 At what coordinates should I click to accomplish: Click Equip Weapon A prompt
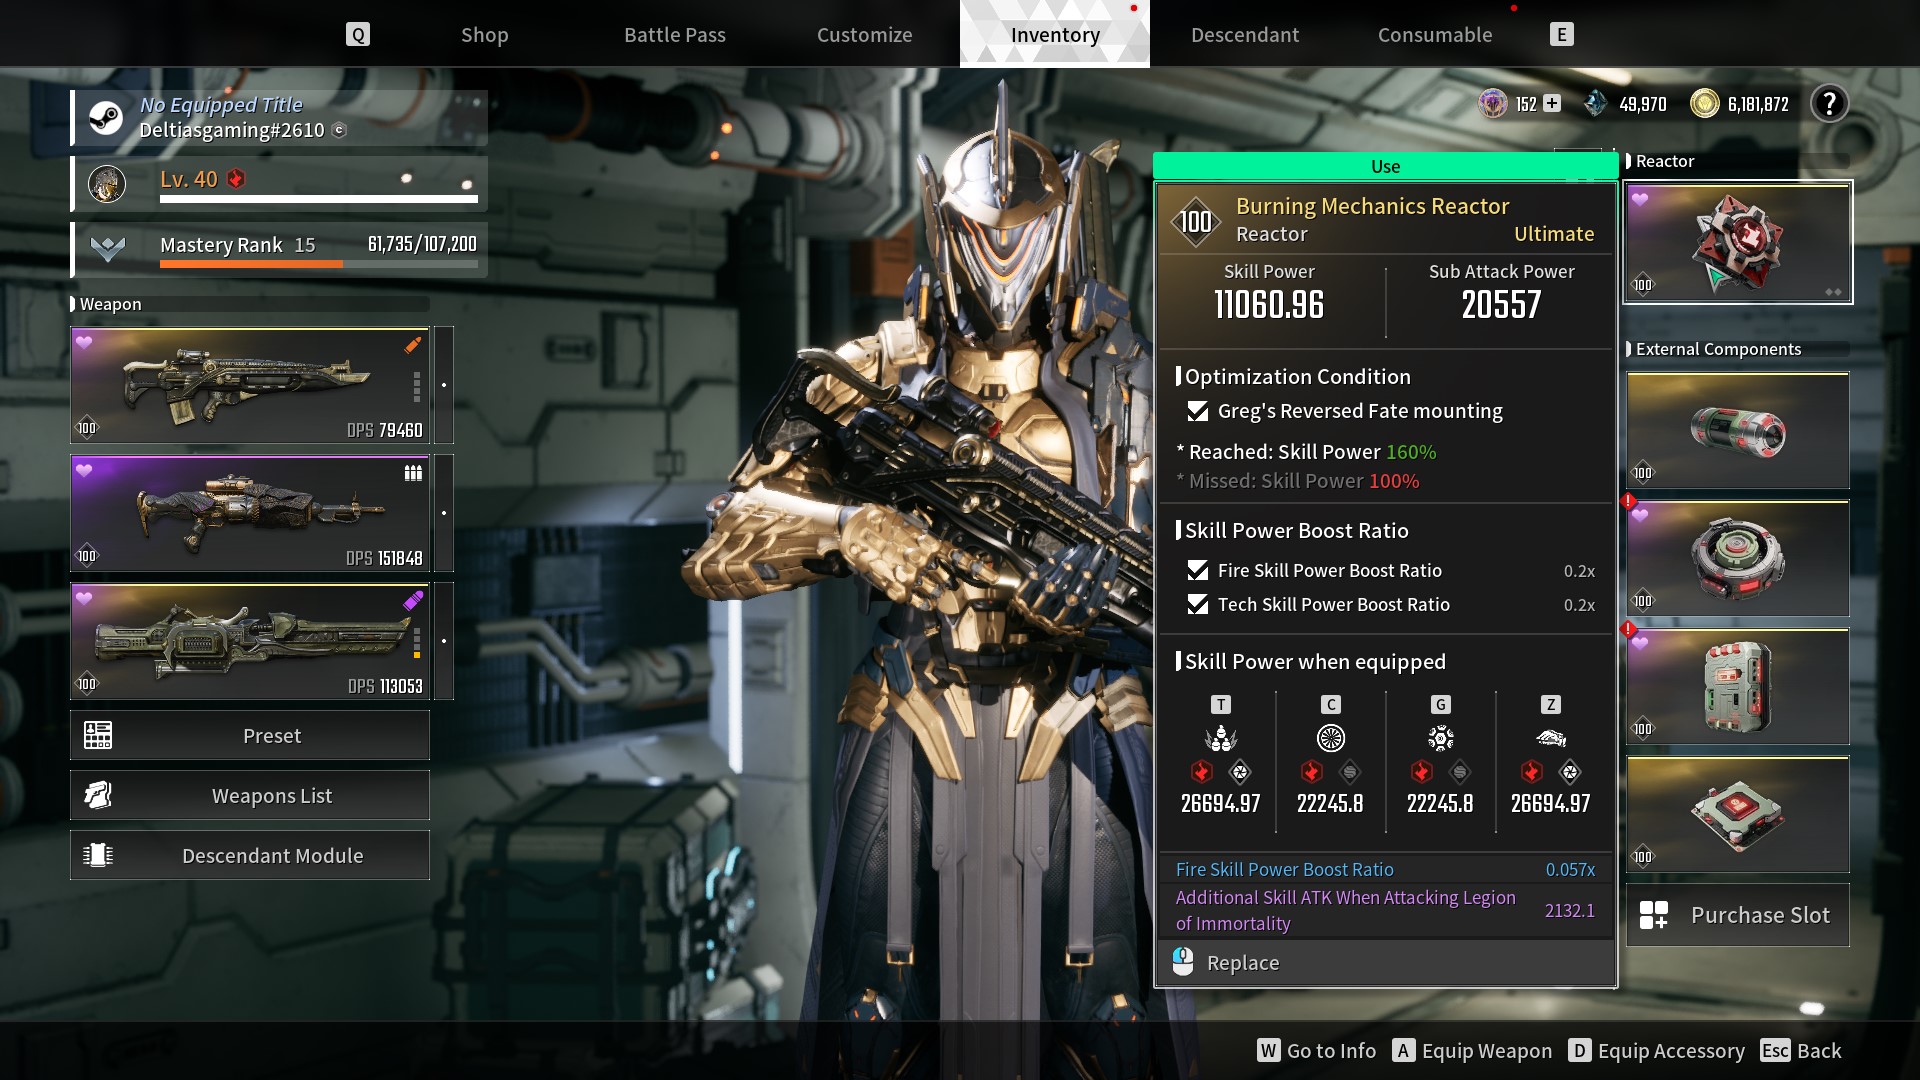pos(1472,1051)
